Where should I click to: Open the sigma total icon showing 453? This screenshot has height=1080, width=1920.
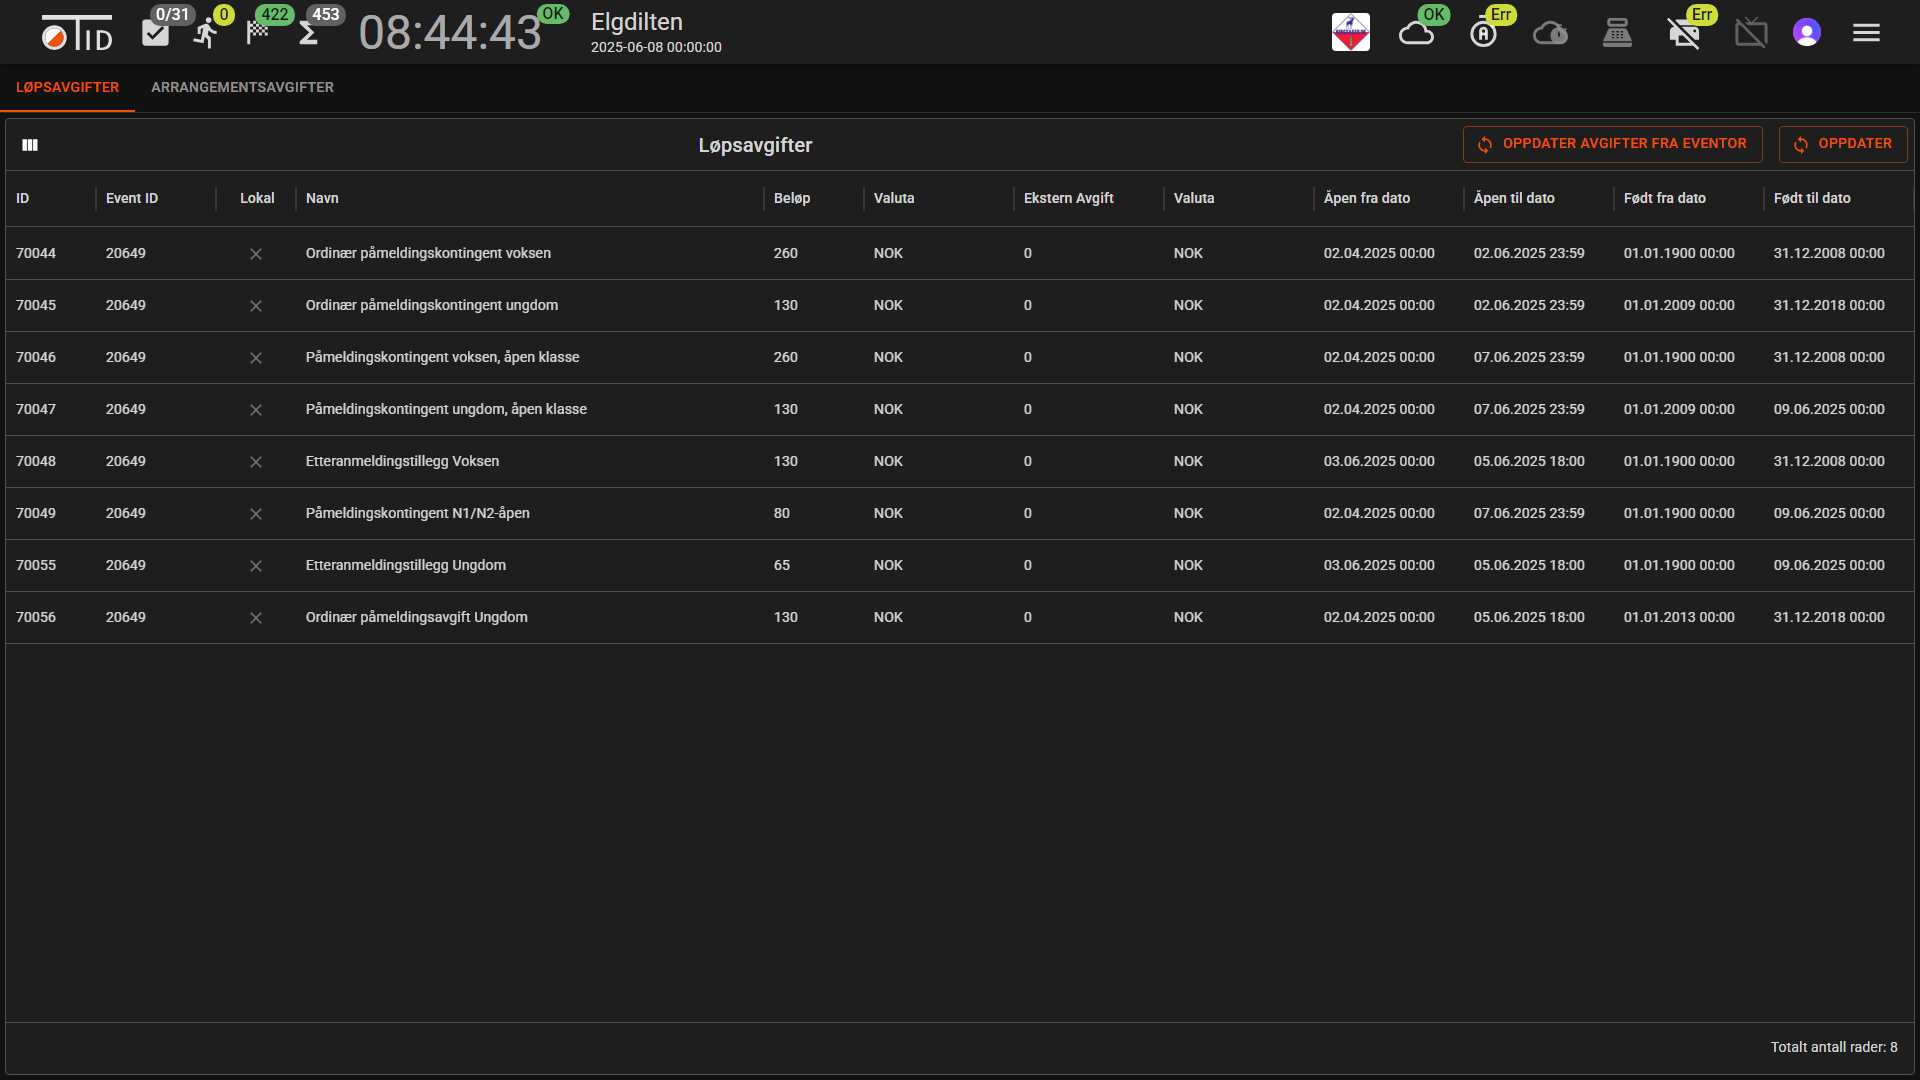[x=308, y=34]
